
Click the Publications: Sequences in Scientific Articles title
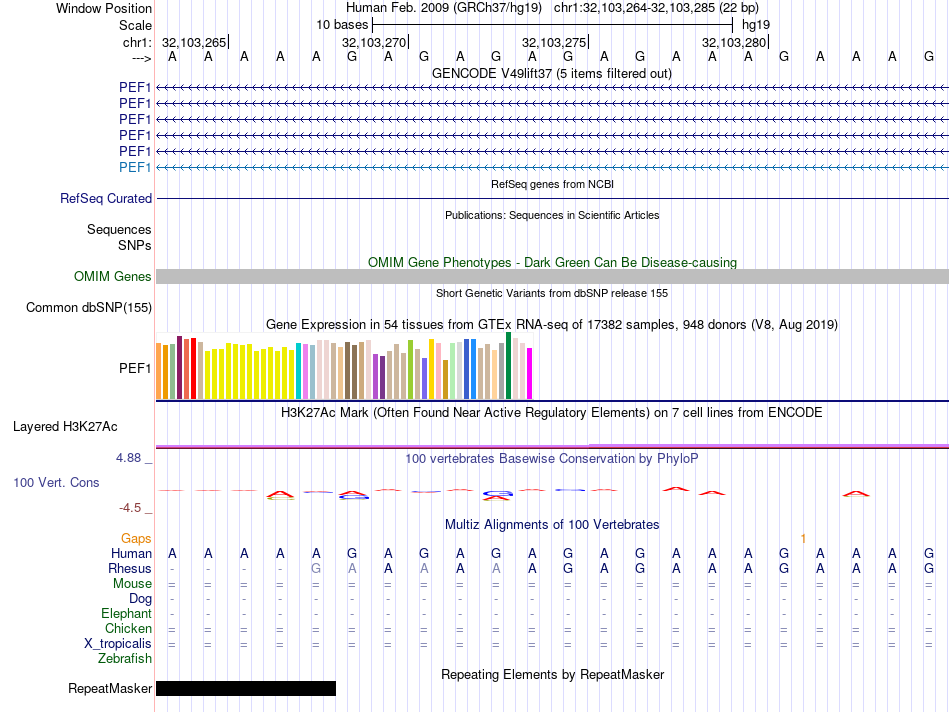552,215
